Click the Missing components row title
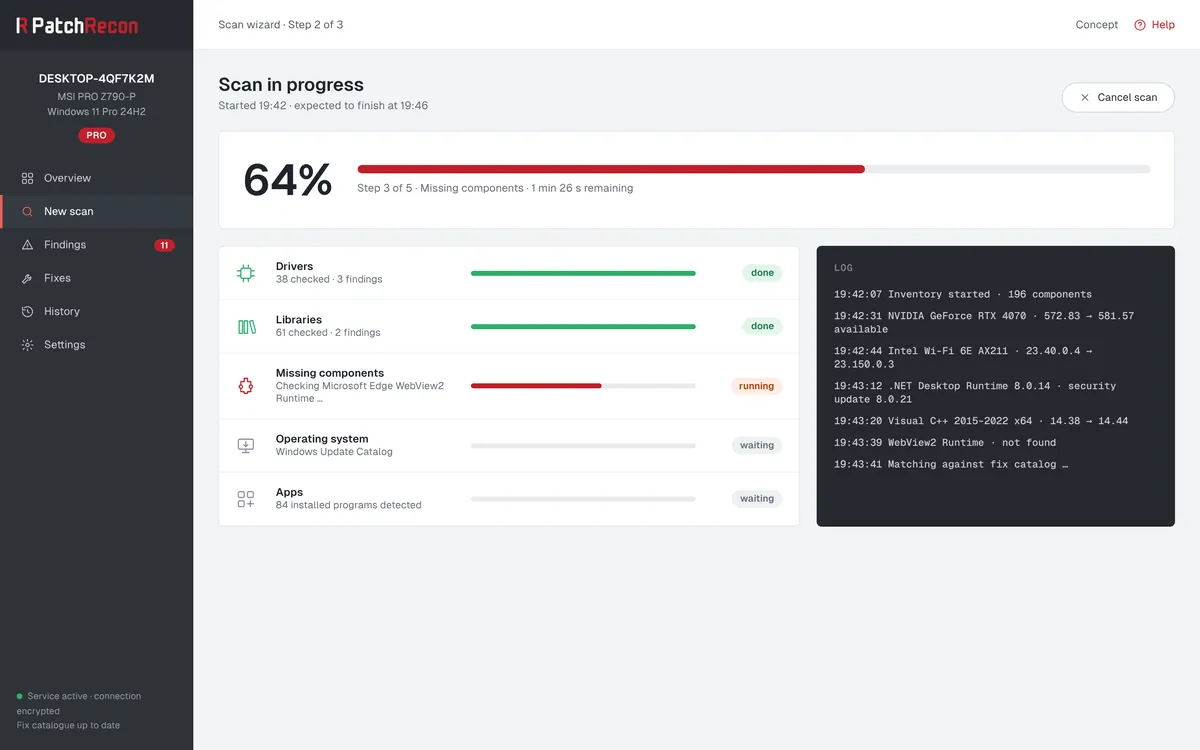Screen dimensions: 1200x750 [x=330, y=373]
